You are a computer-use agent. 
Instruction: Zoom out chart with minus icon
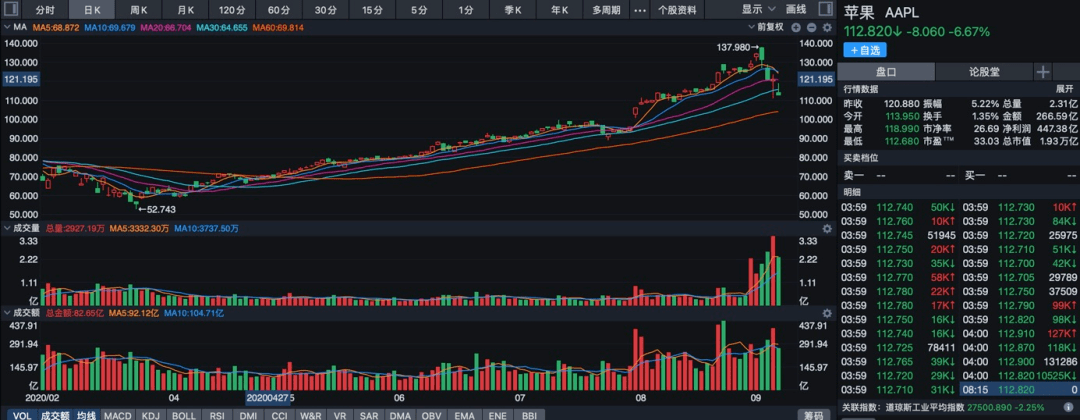(x=811, y=27)
